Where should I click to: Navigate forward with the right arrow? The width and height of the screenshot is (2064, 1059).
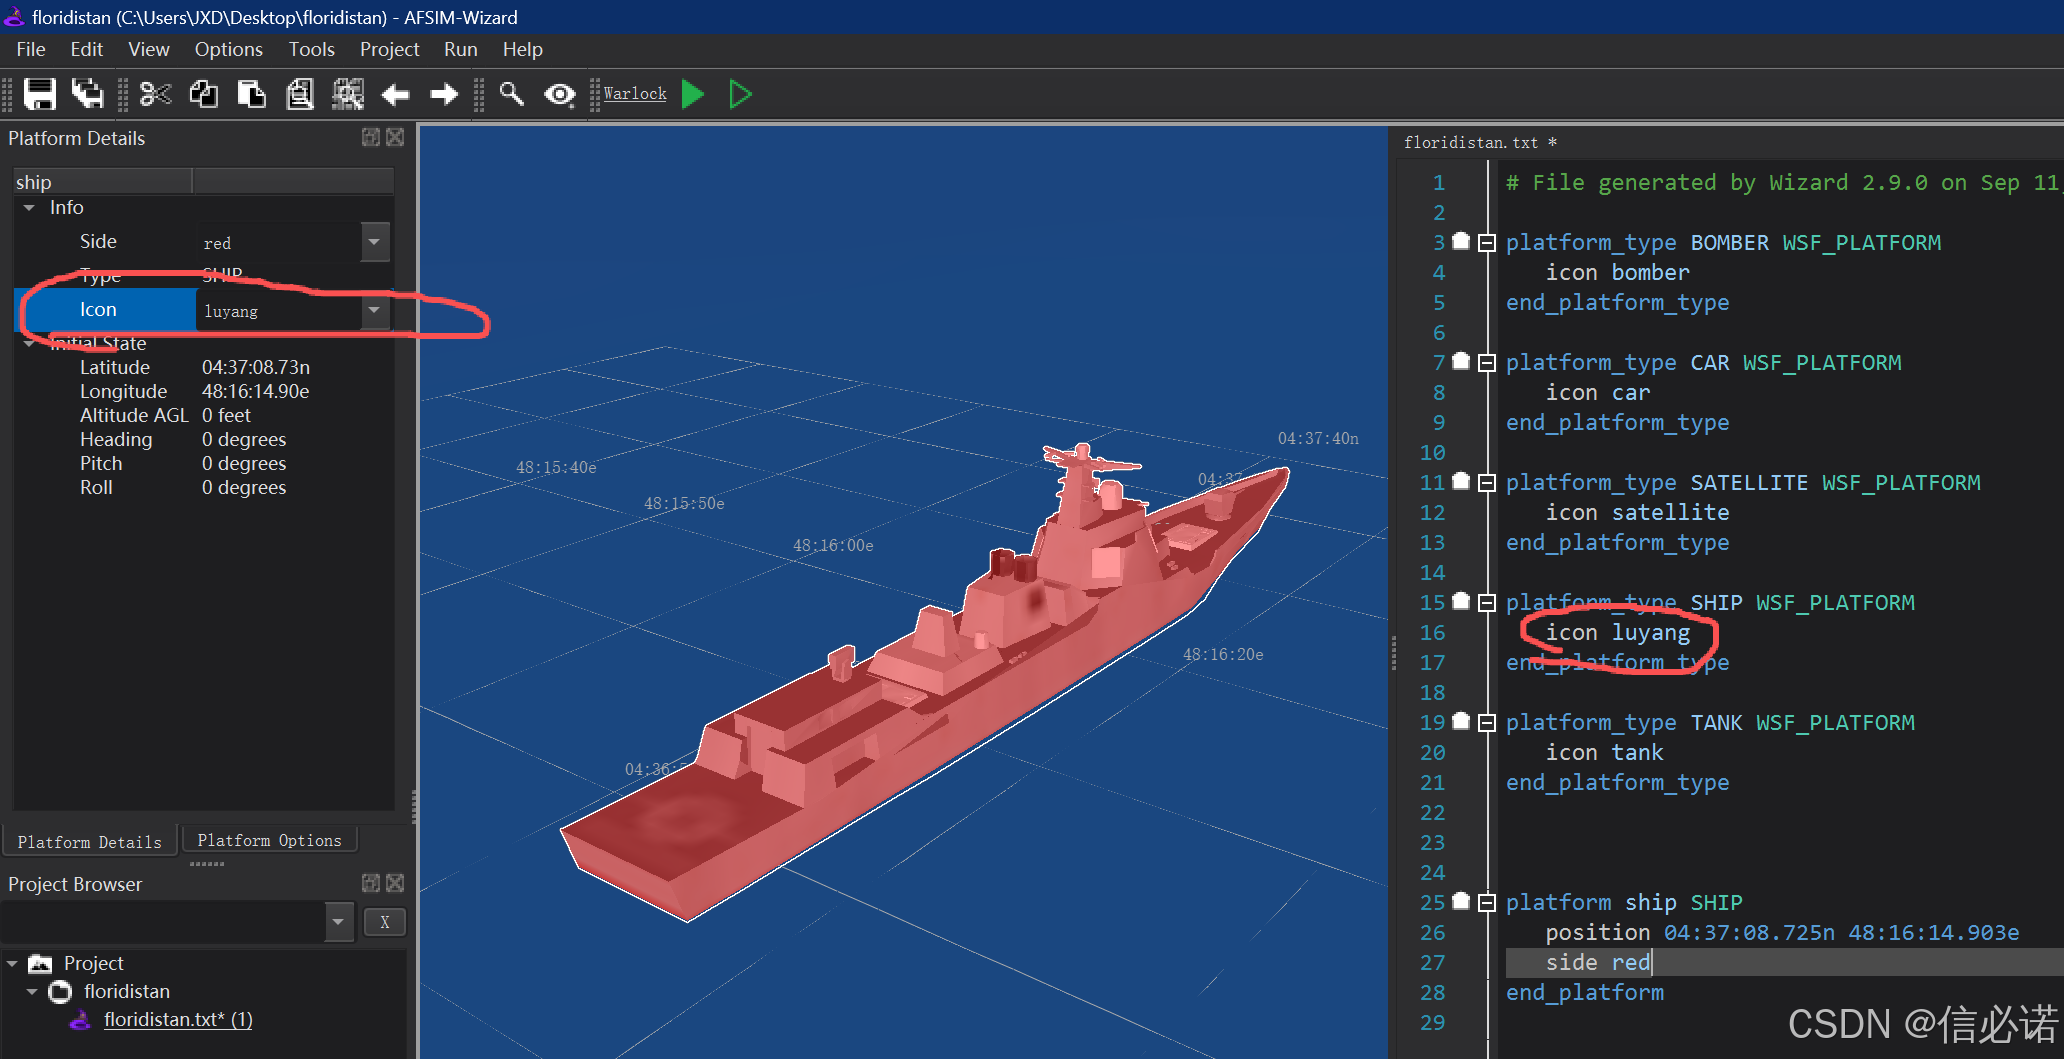(444, 94)
